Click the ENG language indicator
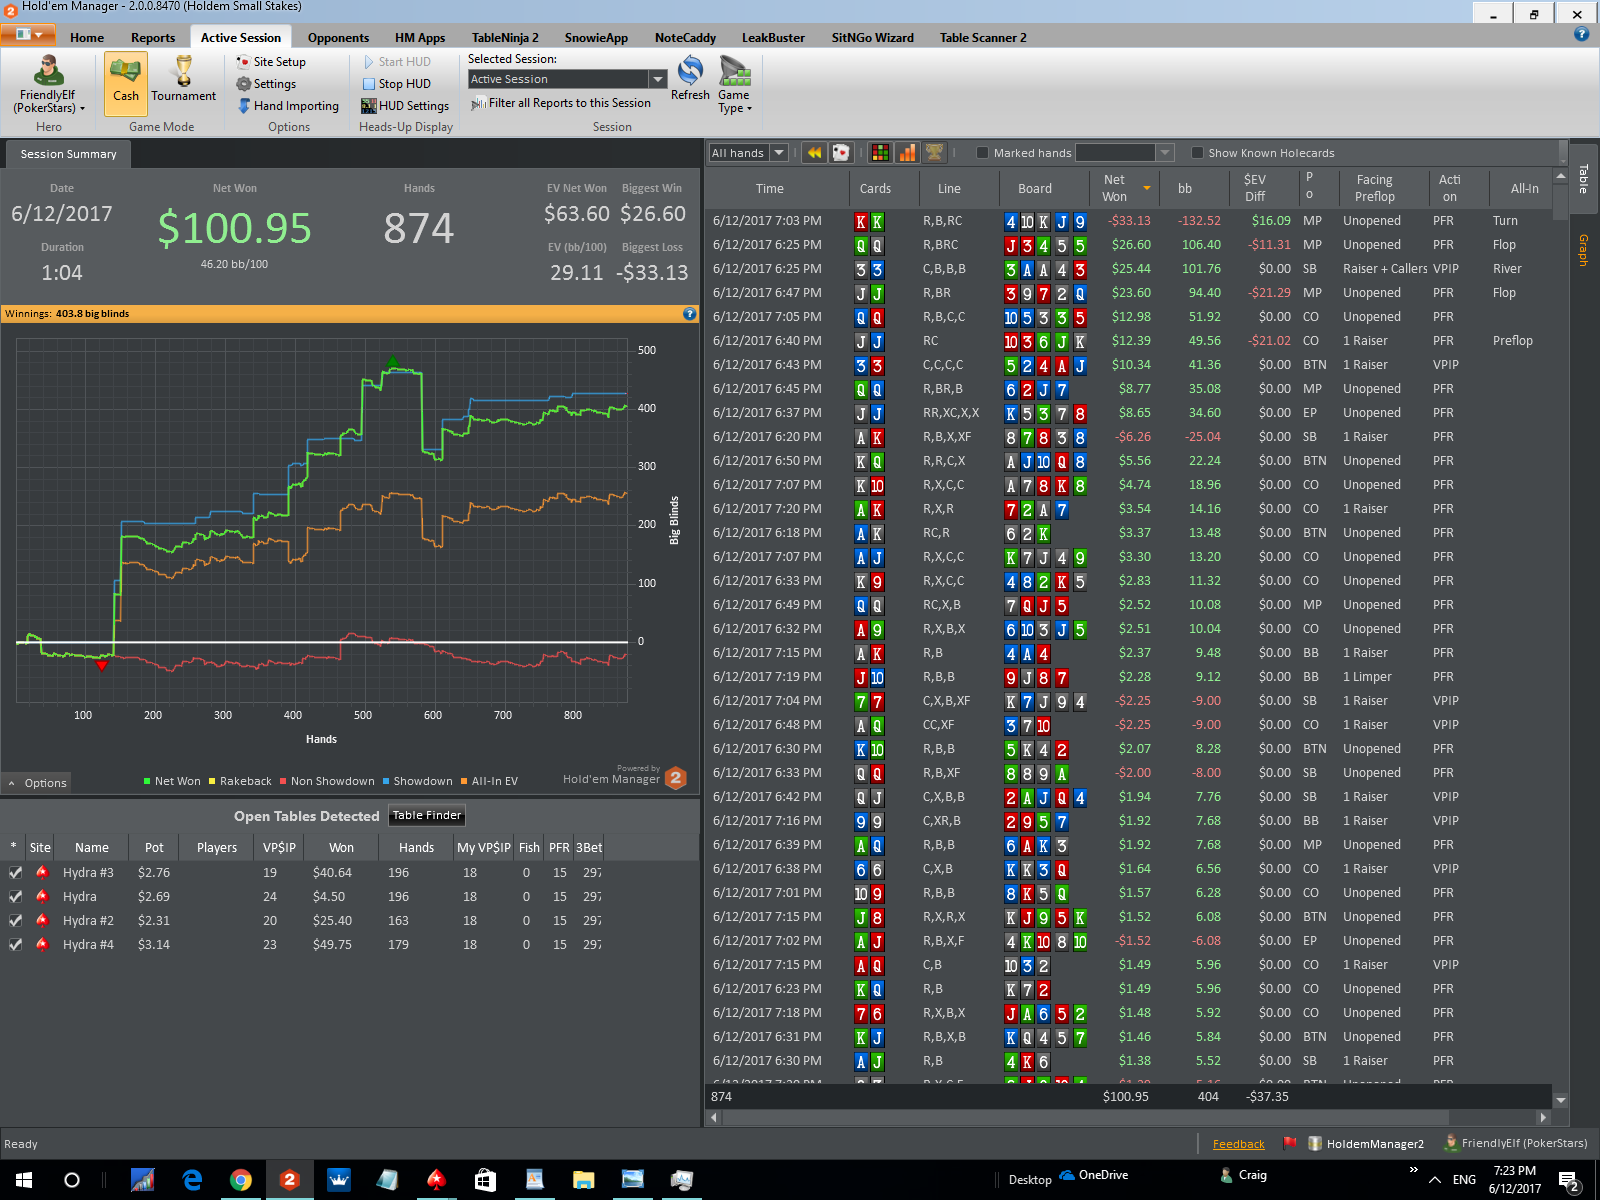This screenshot has width=1600, height=1200. pyautogui.click(x=1464, y=1180)
